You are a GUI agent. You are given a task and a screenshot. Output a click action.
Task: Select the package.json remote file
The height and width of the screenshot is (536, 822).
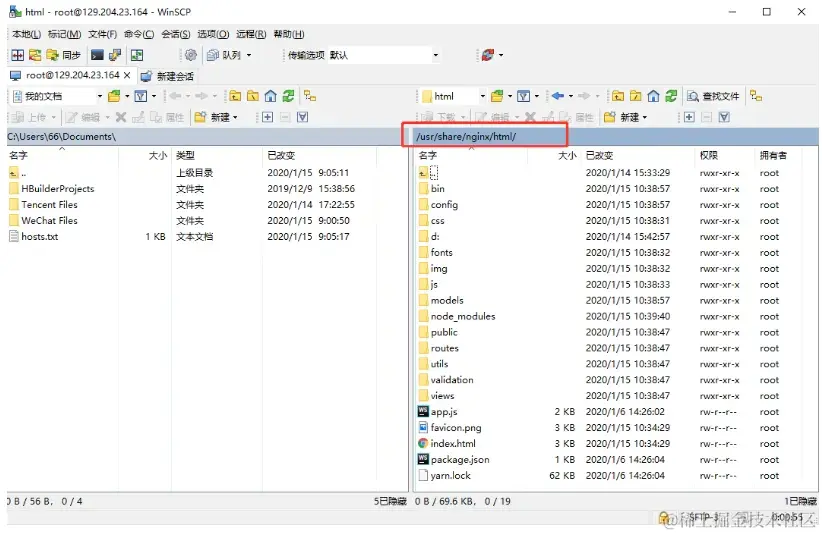[x=460, y=460]
